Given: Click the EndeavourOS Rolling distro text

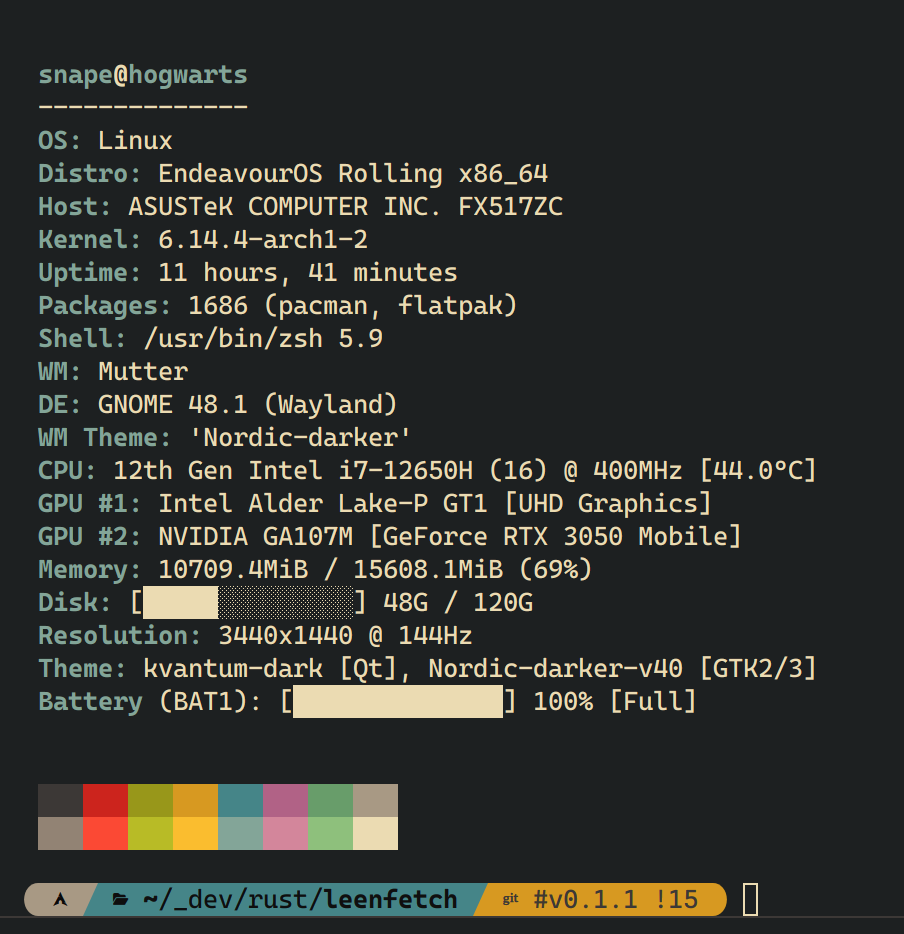Looking at the screenshot, I should tap(300, 174).
